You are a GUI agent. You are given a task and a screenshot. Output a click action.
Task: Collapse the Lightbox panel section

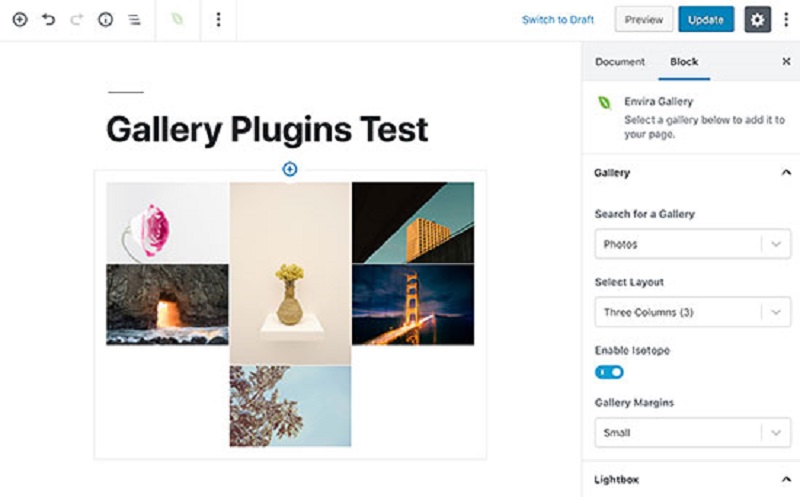click(785, 479)
